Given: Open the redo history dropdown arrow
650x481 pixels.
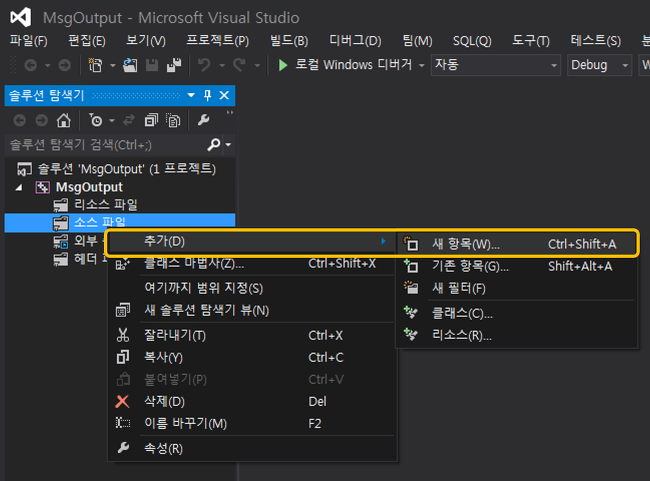Looking at the screenshot, I should pos(257,65).
